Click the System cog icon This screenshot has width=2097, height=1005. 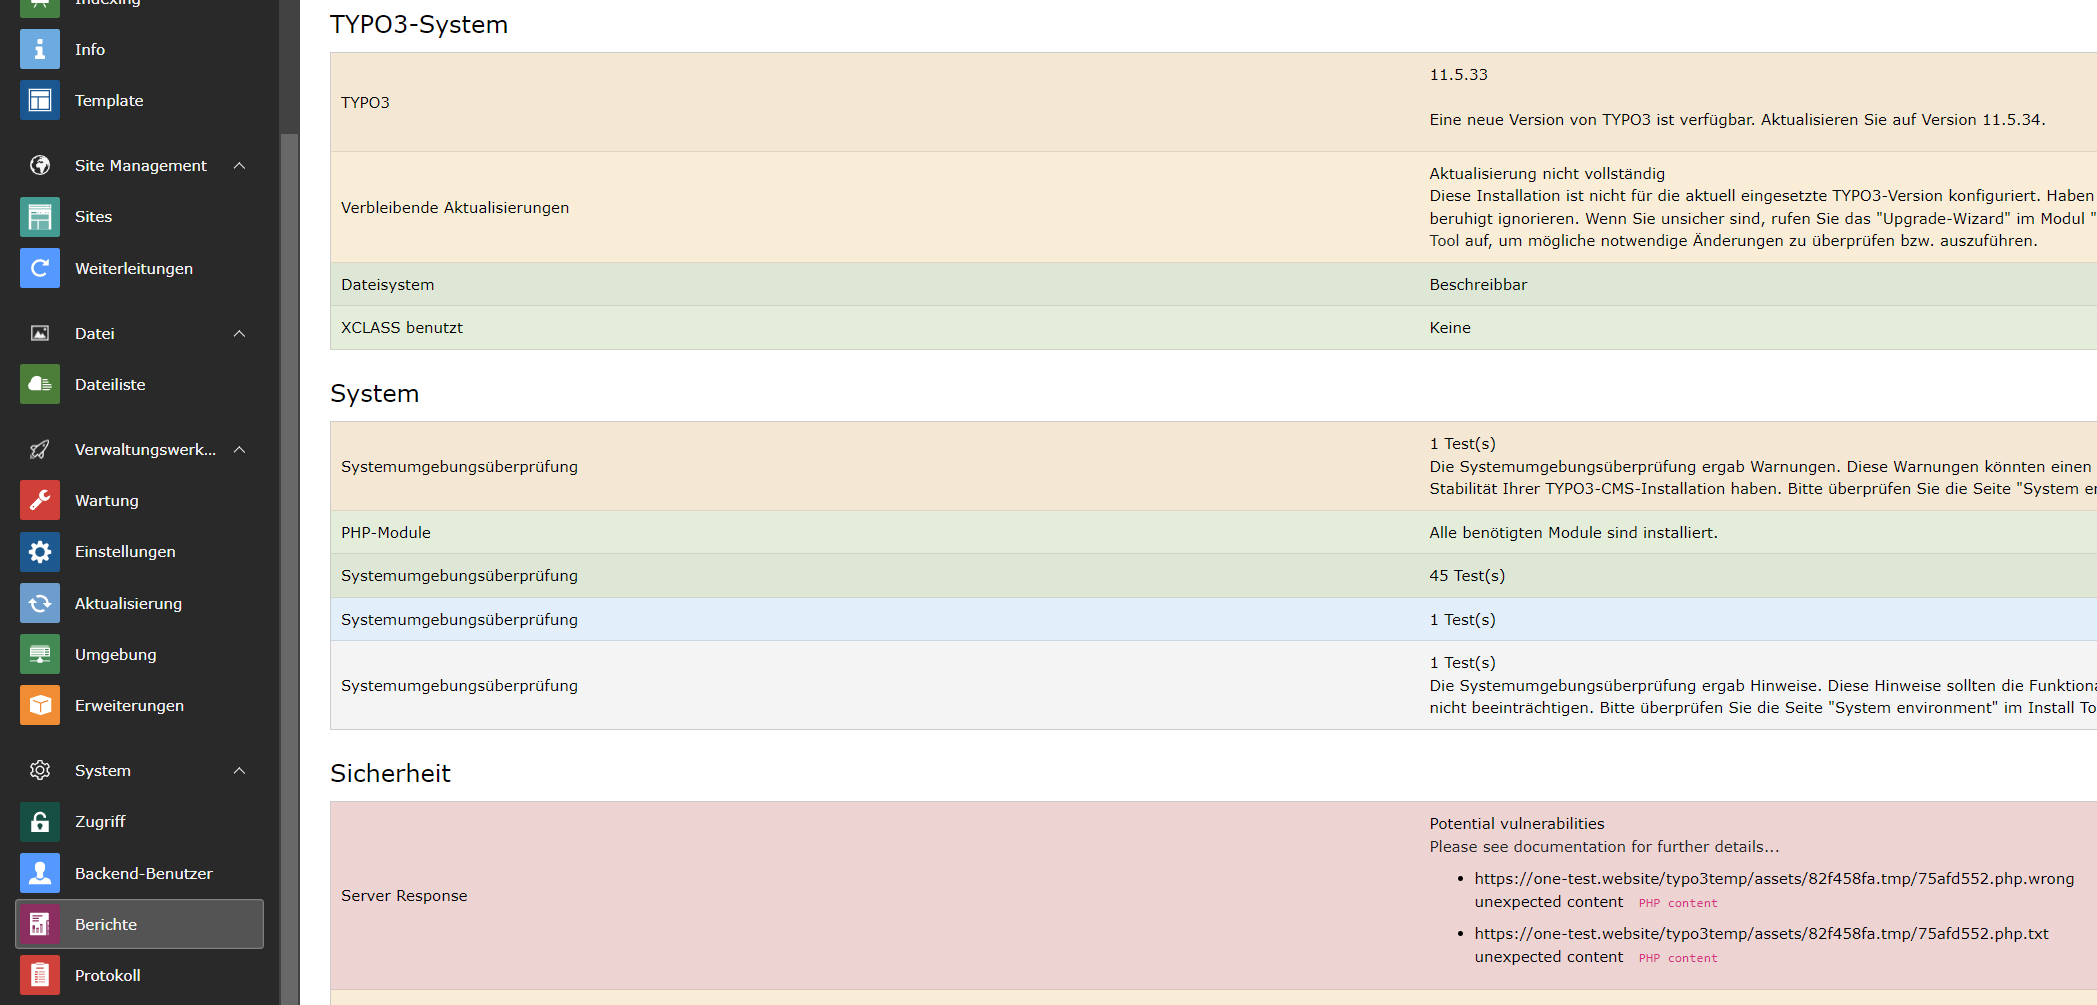pos(40,770)
